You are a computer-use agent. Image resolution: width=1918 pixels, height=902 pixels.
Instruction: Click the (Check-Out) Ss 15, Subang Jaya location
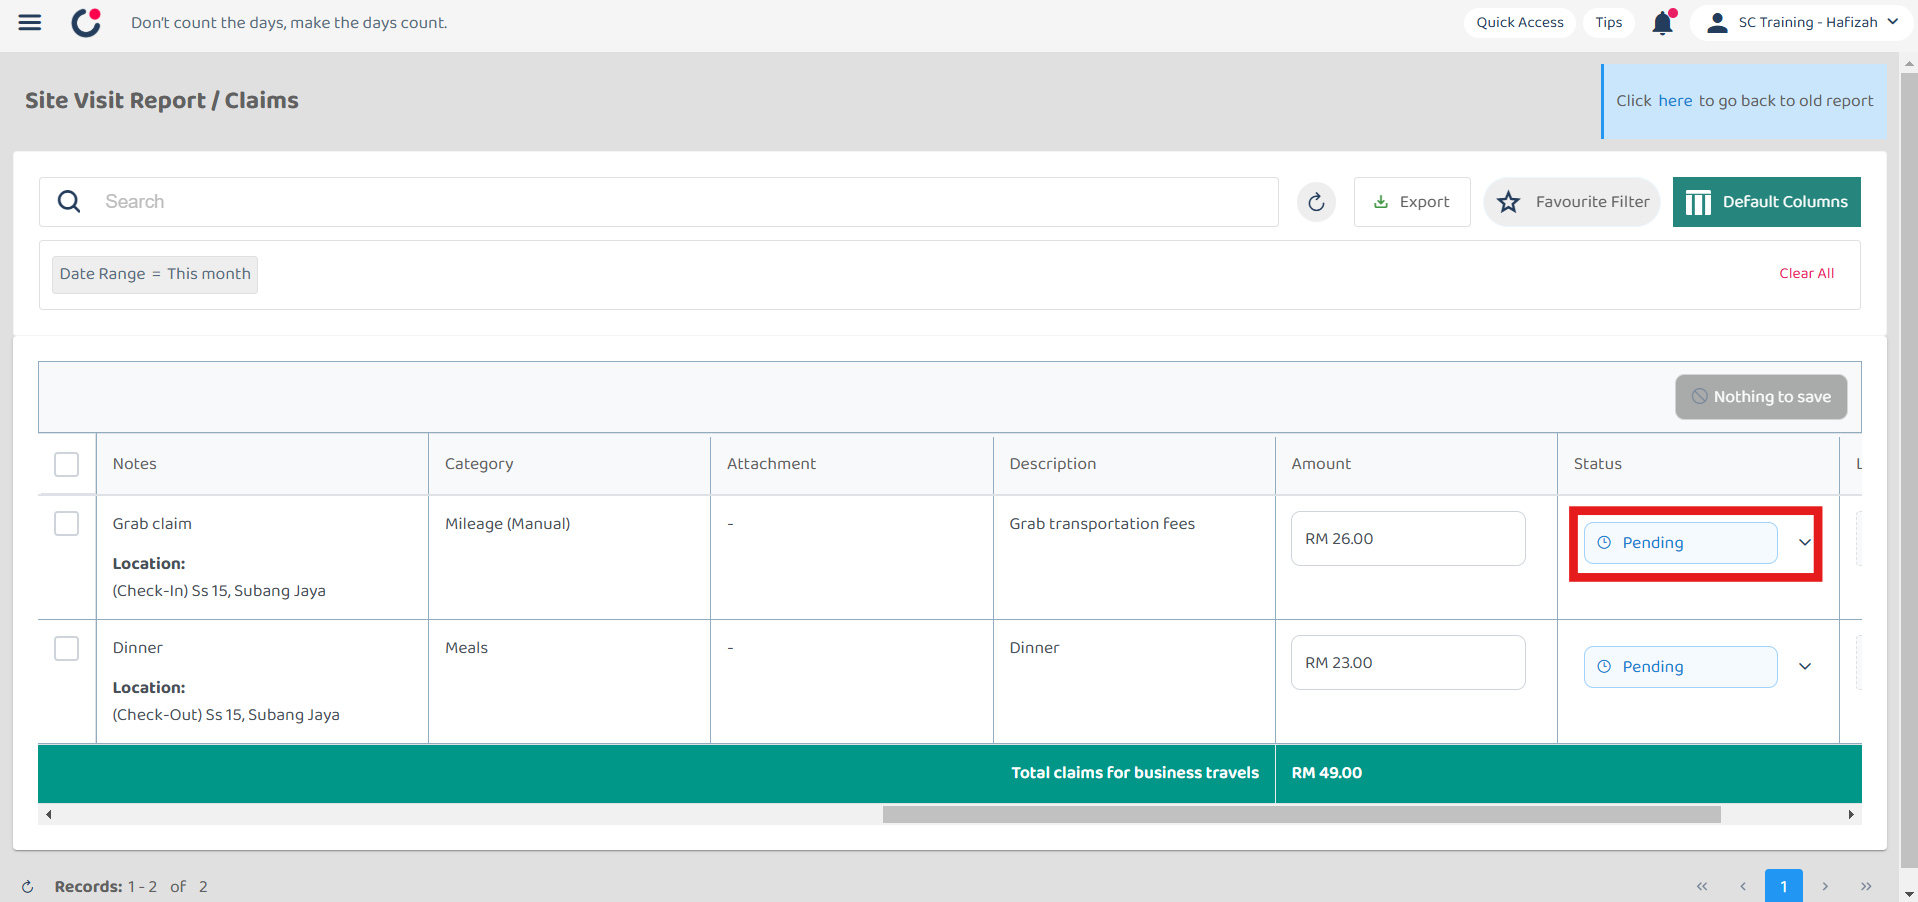pos(226,715)
